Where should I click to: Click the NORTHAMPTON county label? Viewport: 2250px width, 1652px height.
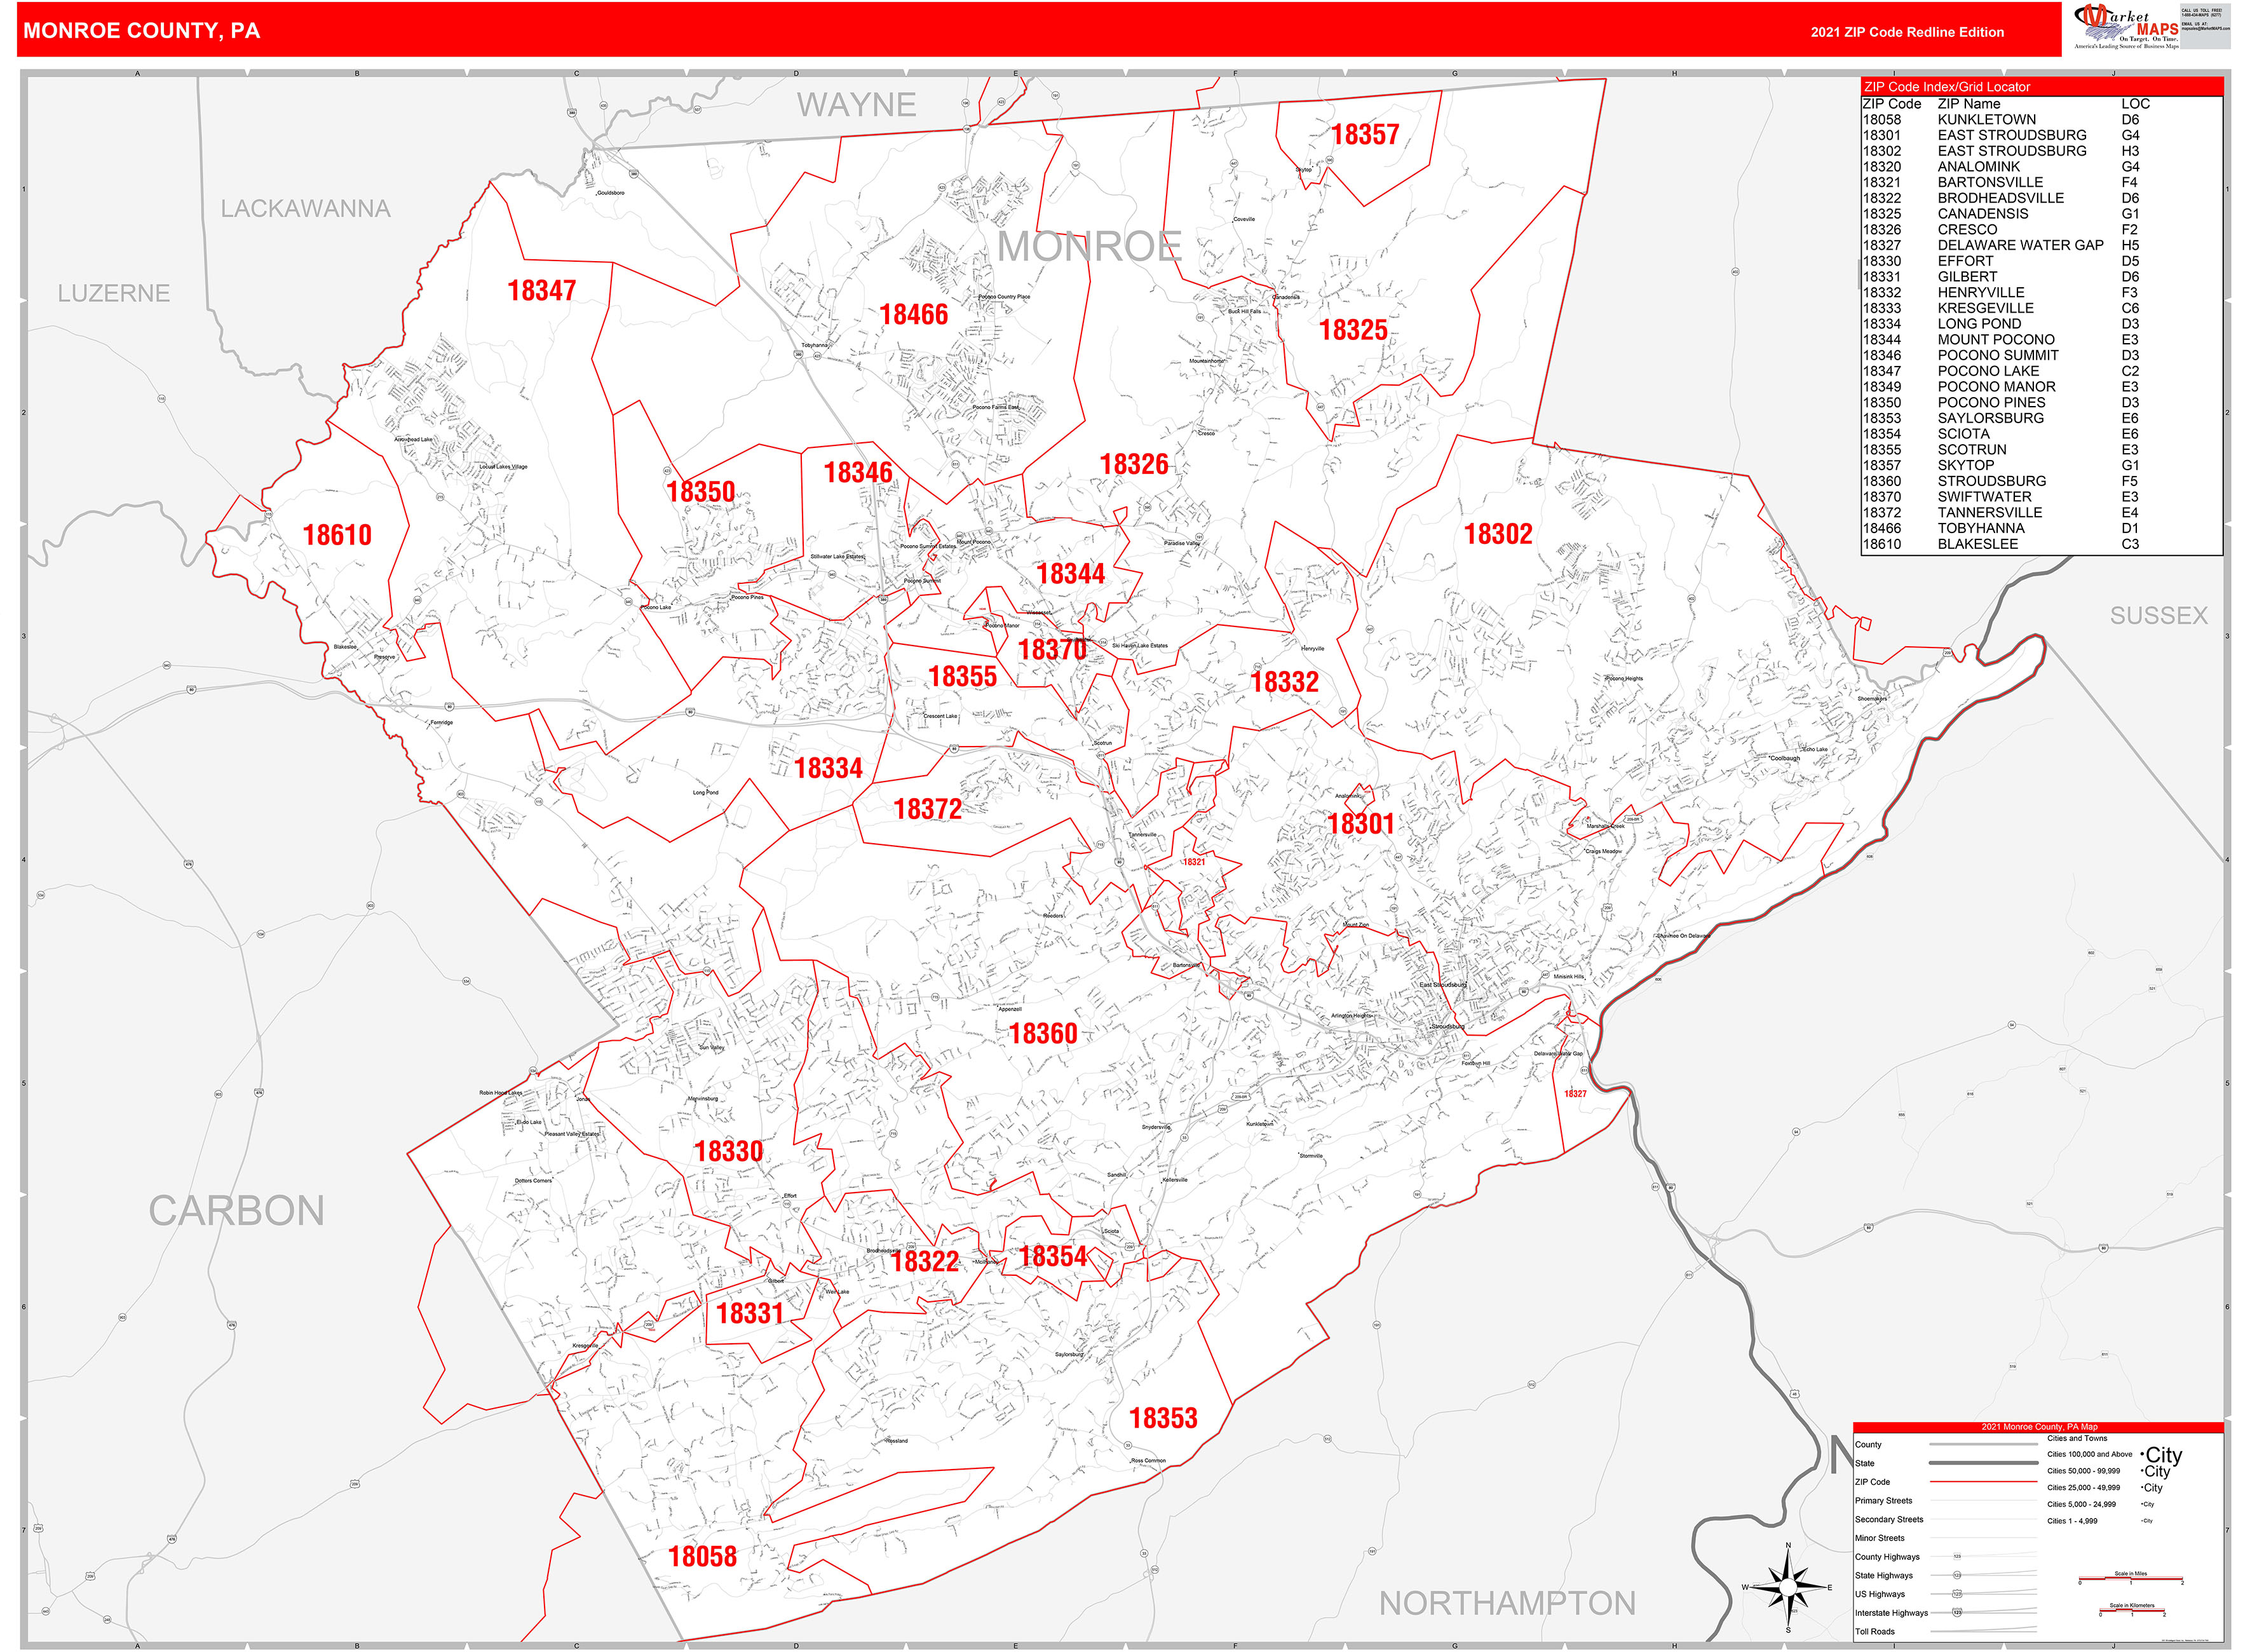point(1506,1603)
